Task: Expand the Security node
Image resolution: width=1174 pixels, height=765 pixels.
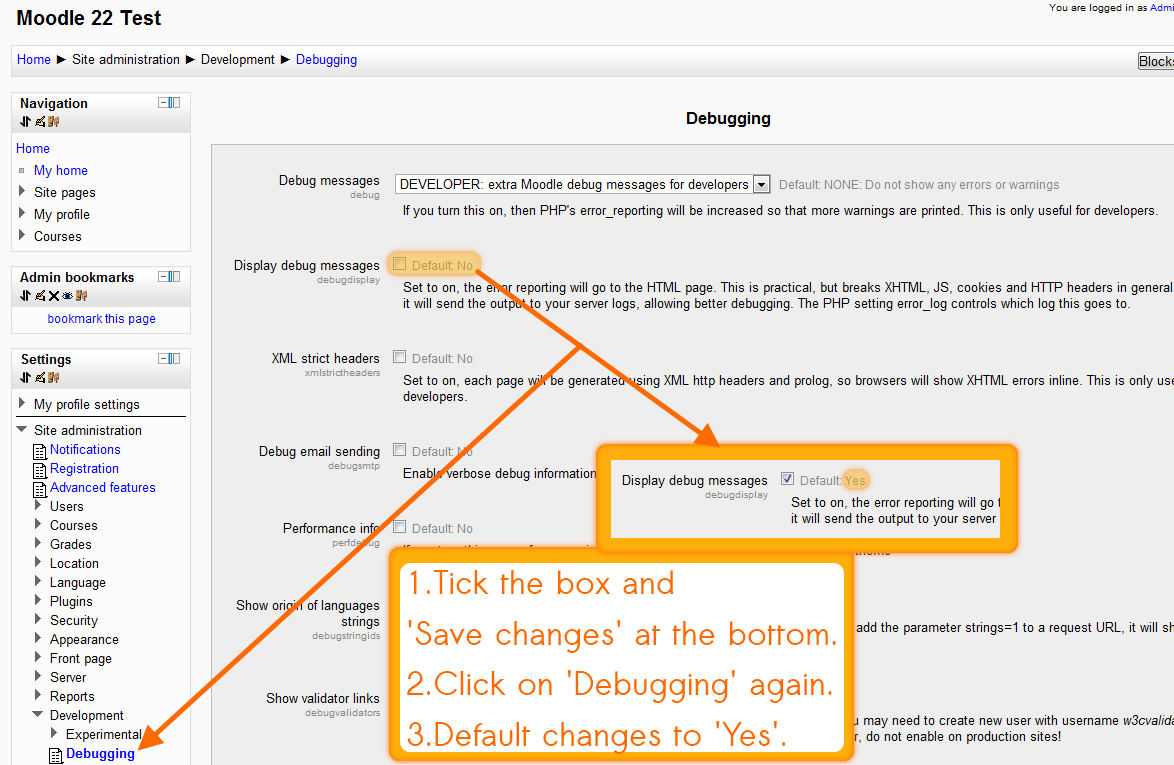Action: point(38,619)
